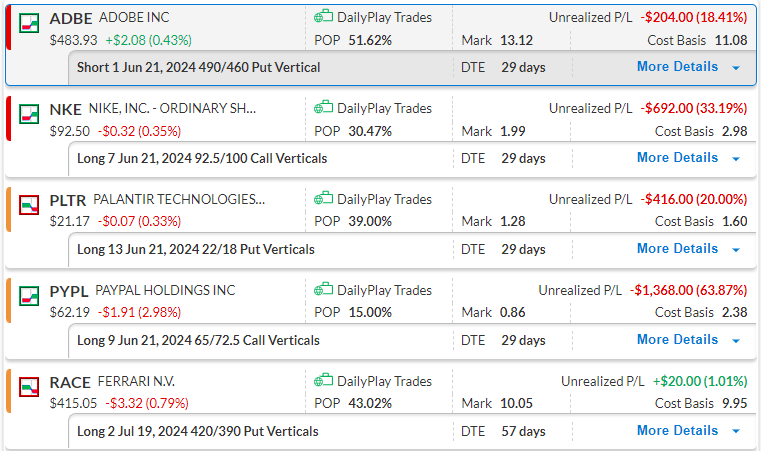
Task: Open More Details for the ADBE put vertical
Action: pyautogui.click(x=677, y=67)
